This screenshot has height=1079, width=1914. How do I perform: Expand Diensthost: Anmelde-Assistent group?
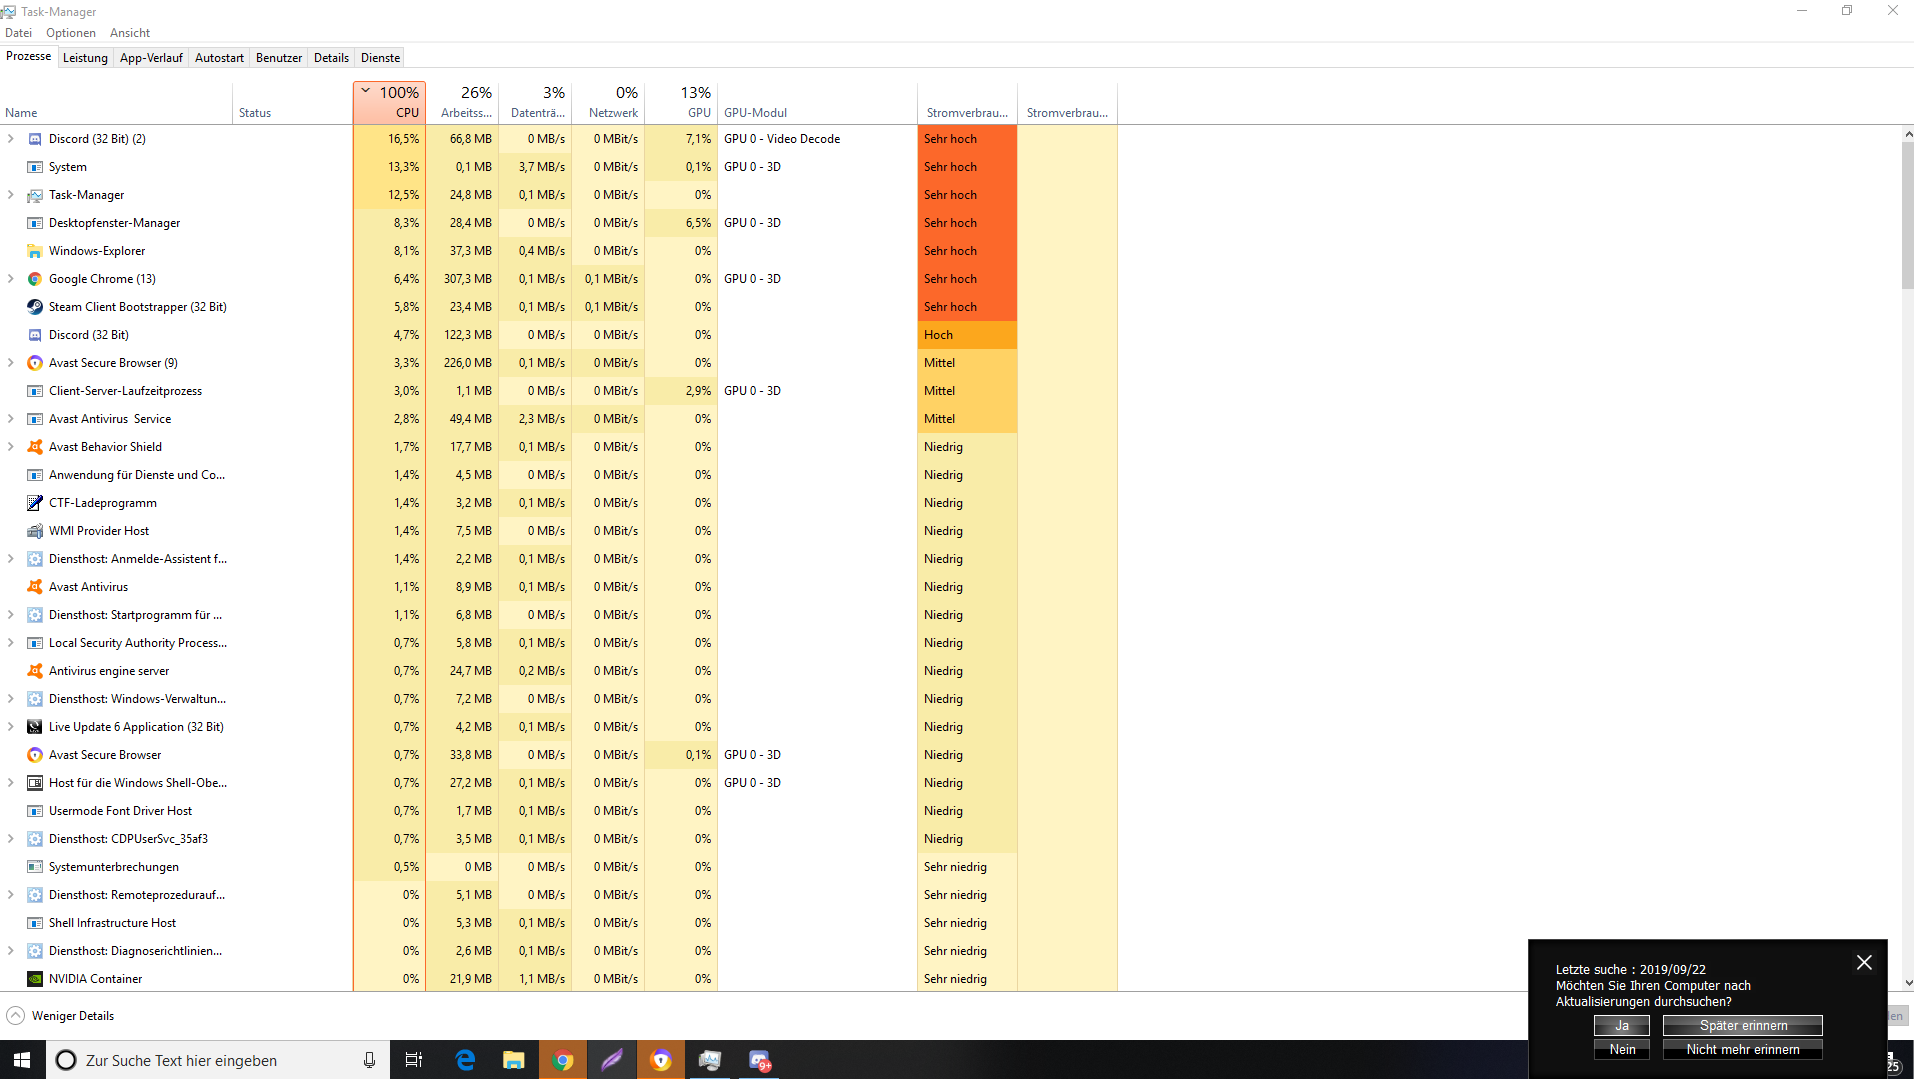click(11, 559)
